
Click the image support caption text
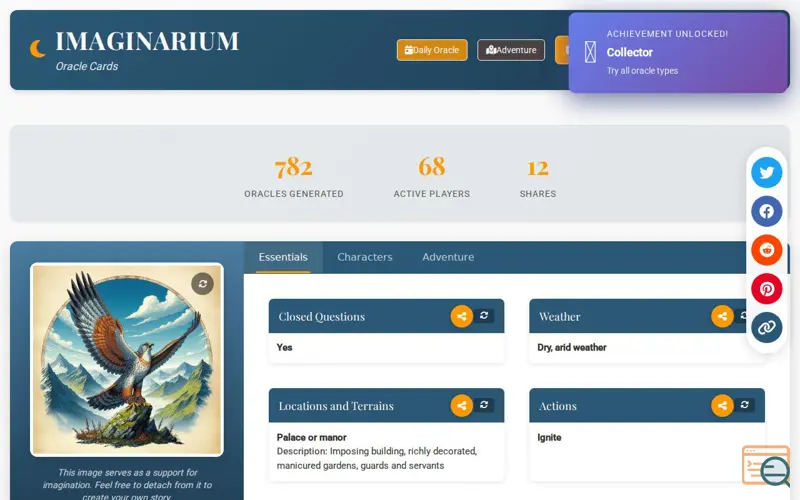[x=127, y=485]
